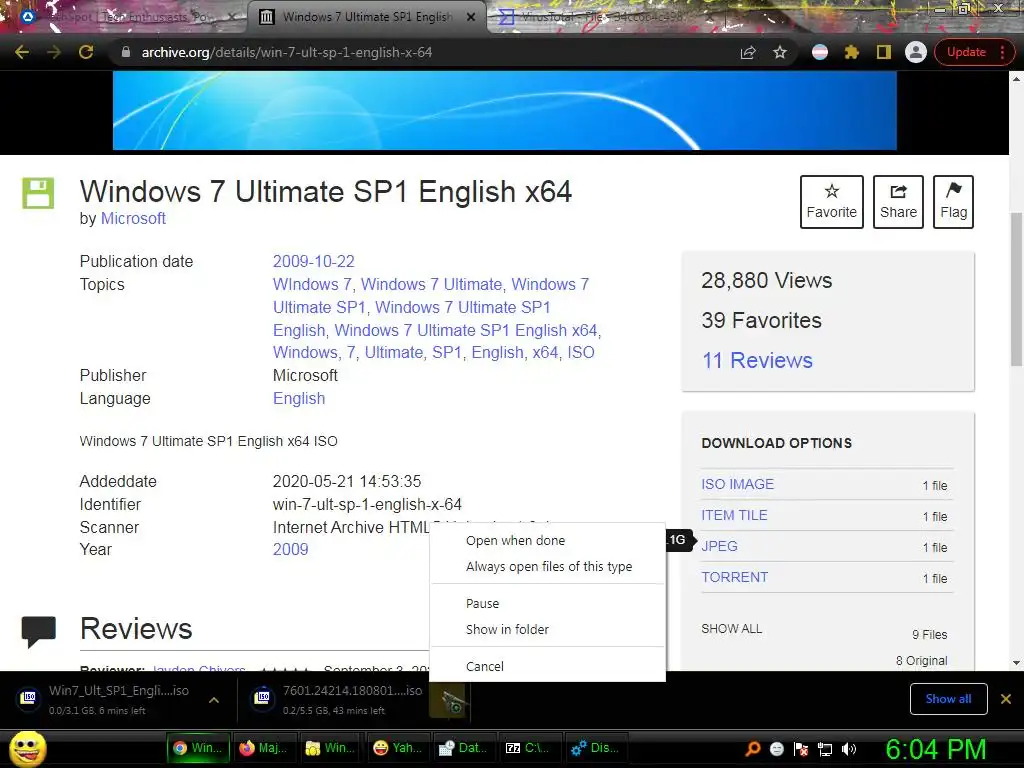Open the smiley face Start button

[28, 749]
